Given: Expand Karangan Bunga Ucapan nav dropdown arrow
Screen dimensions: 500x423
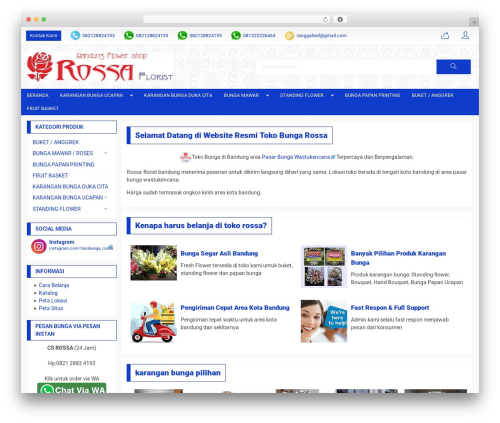Looking at the screenshot, I should (131, 96).
